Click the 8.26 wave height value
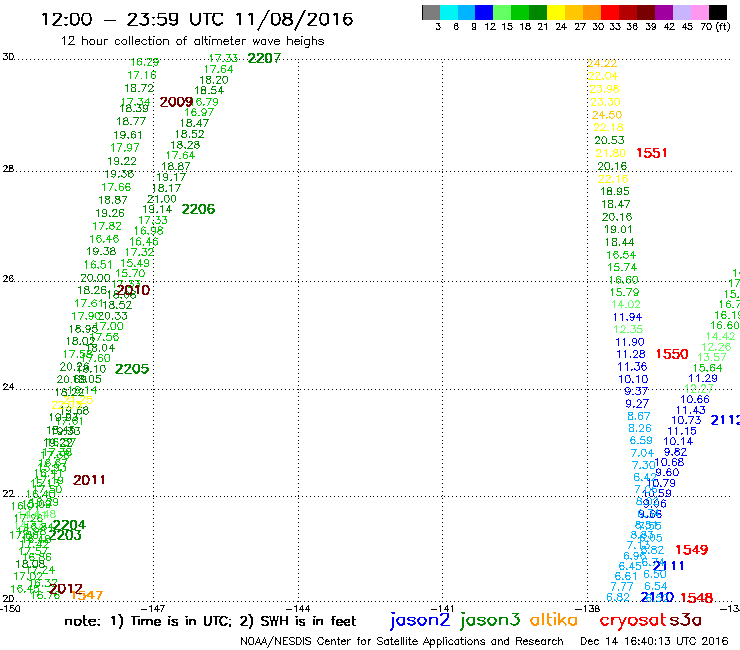Viewport: 740px width, 650px height. pyautogui.click(x=640, y=429)
